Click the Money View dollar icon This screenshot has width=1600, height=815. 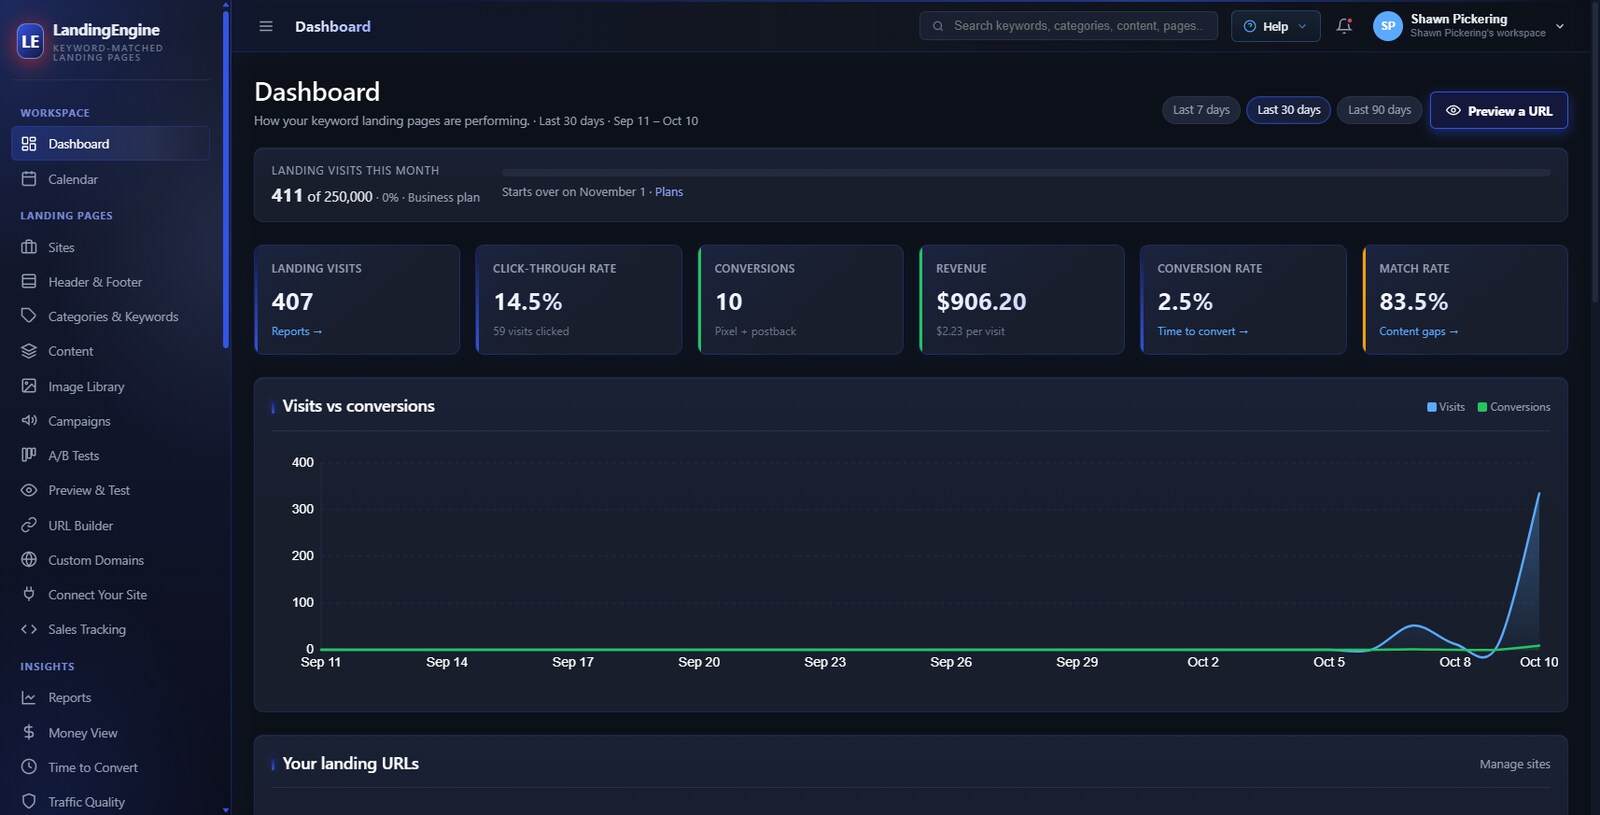point(29,733)
